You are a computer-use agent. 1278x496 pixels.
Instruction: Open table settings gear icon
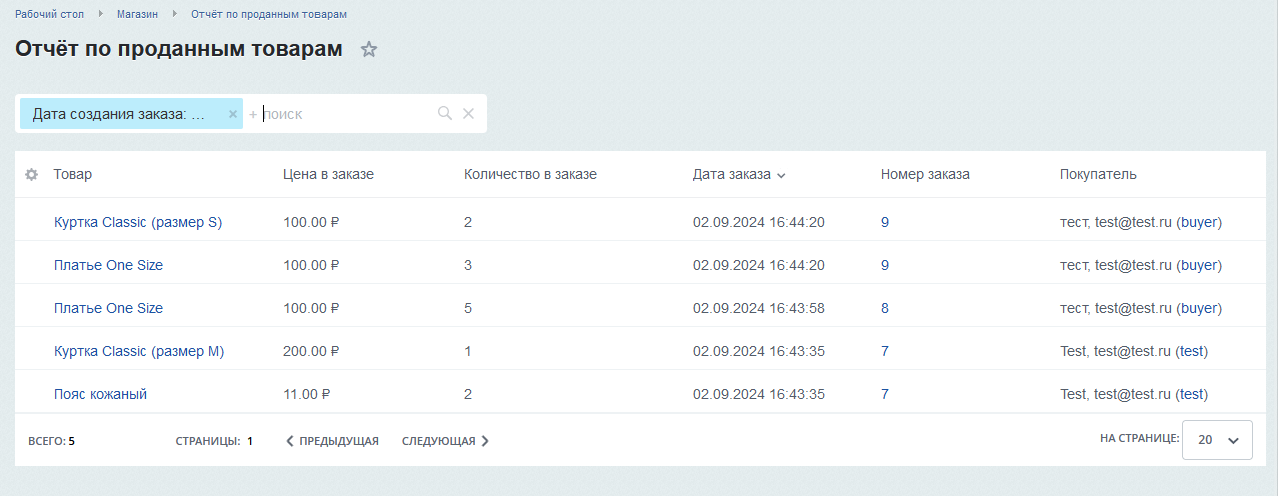point(31,175)
